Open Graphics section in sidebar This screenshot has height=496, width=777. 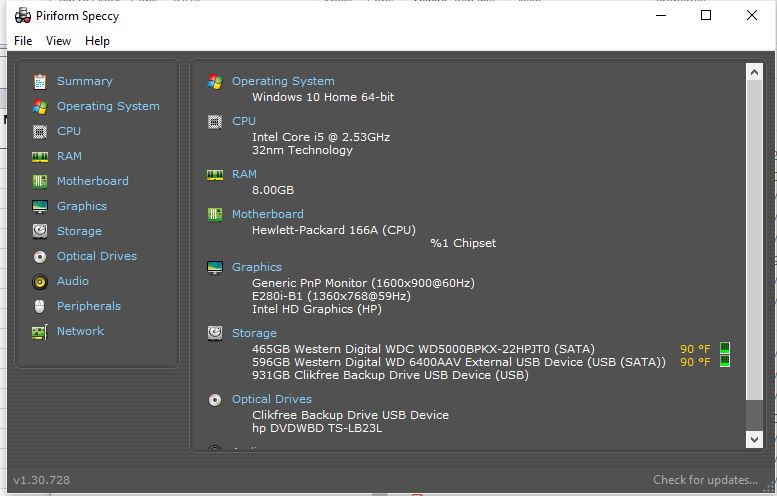pyautogui.click(x=82, y=206)
